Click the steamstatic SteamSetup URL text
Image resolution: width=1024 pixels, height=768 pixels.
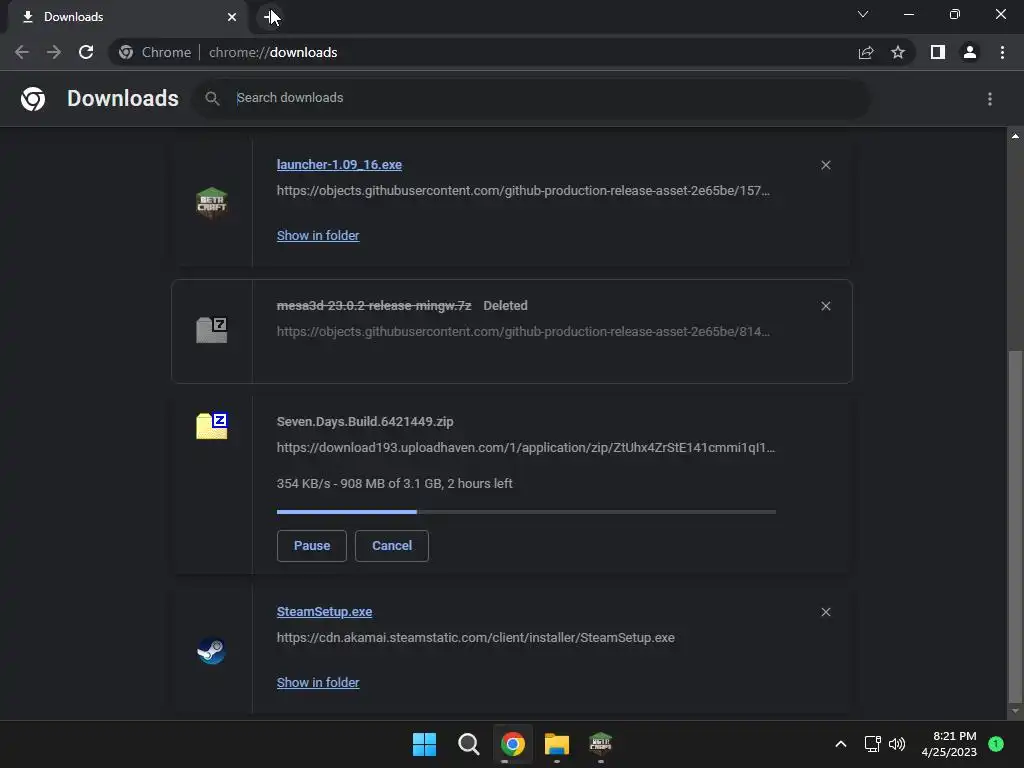click(475, 638)
